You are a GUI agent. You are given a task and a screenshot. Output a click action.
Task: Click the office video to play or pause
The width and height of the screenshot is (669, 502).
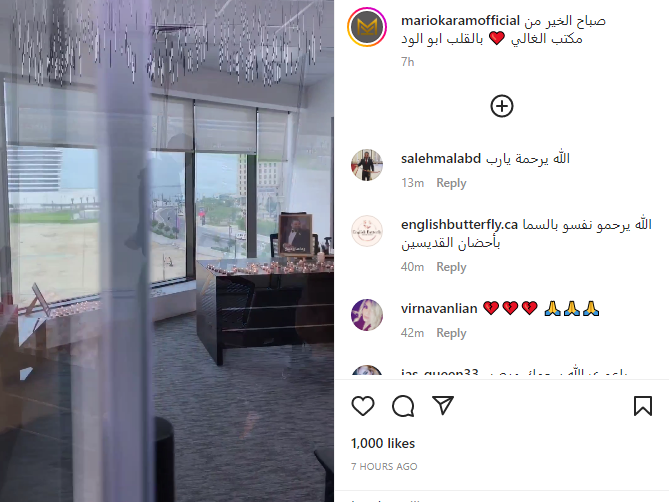167,251
